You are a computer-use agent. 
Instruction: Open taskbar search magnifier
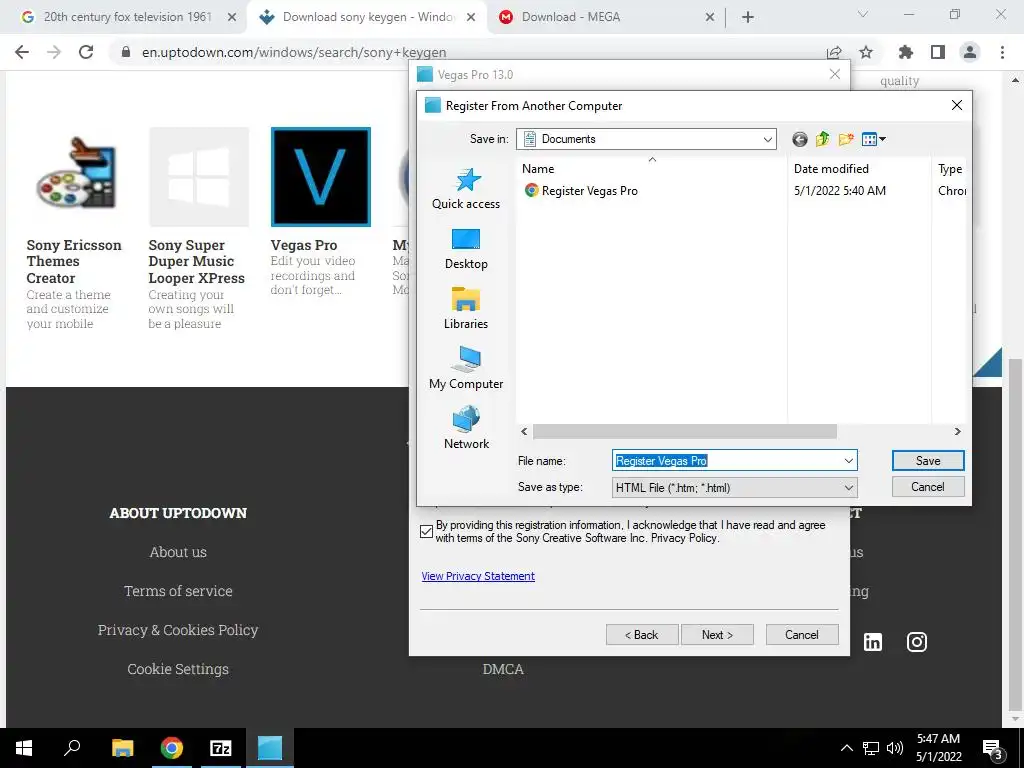coord(72,748)
